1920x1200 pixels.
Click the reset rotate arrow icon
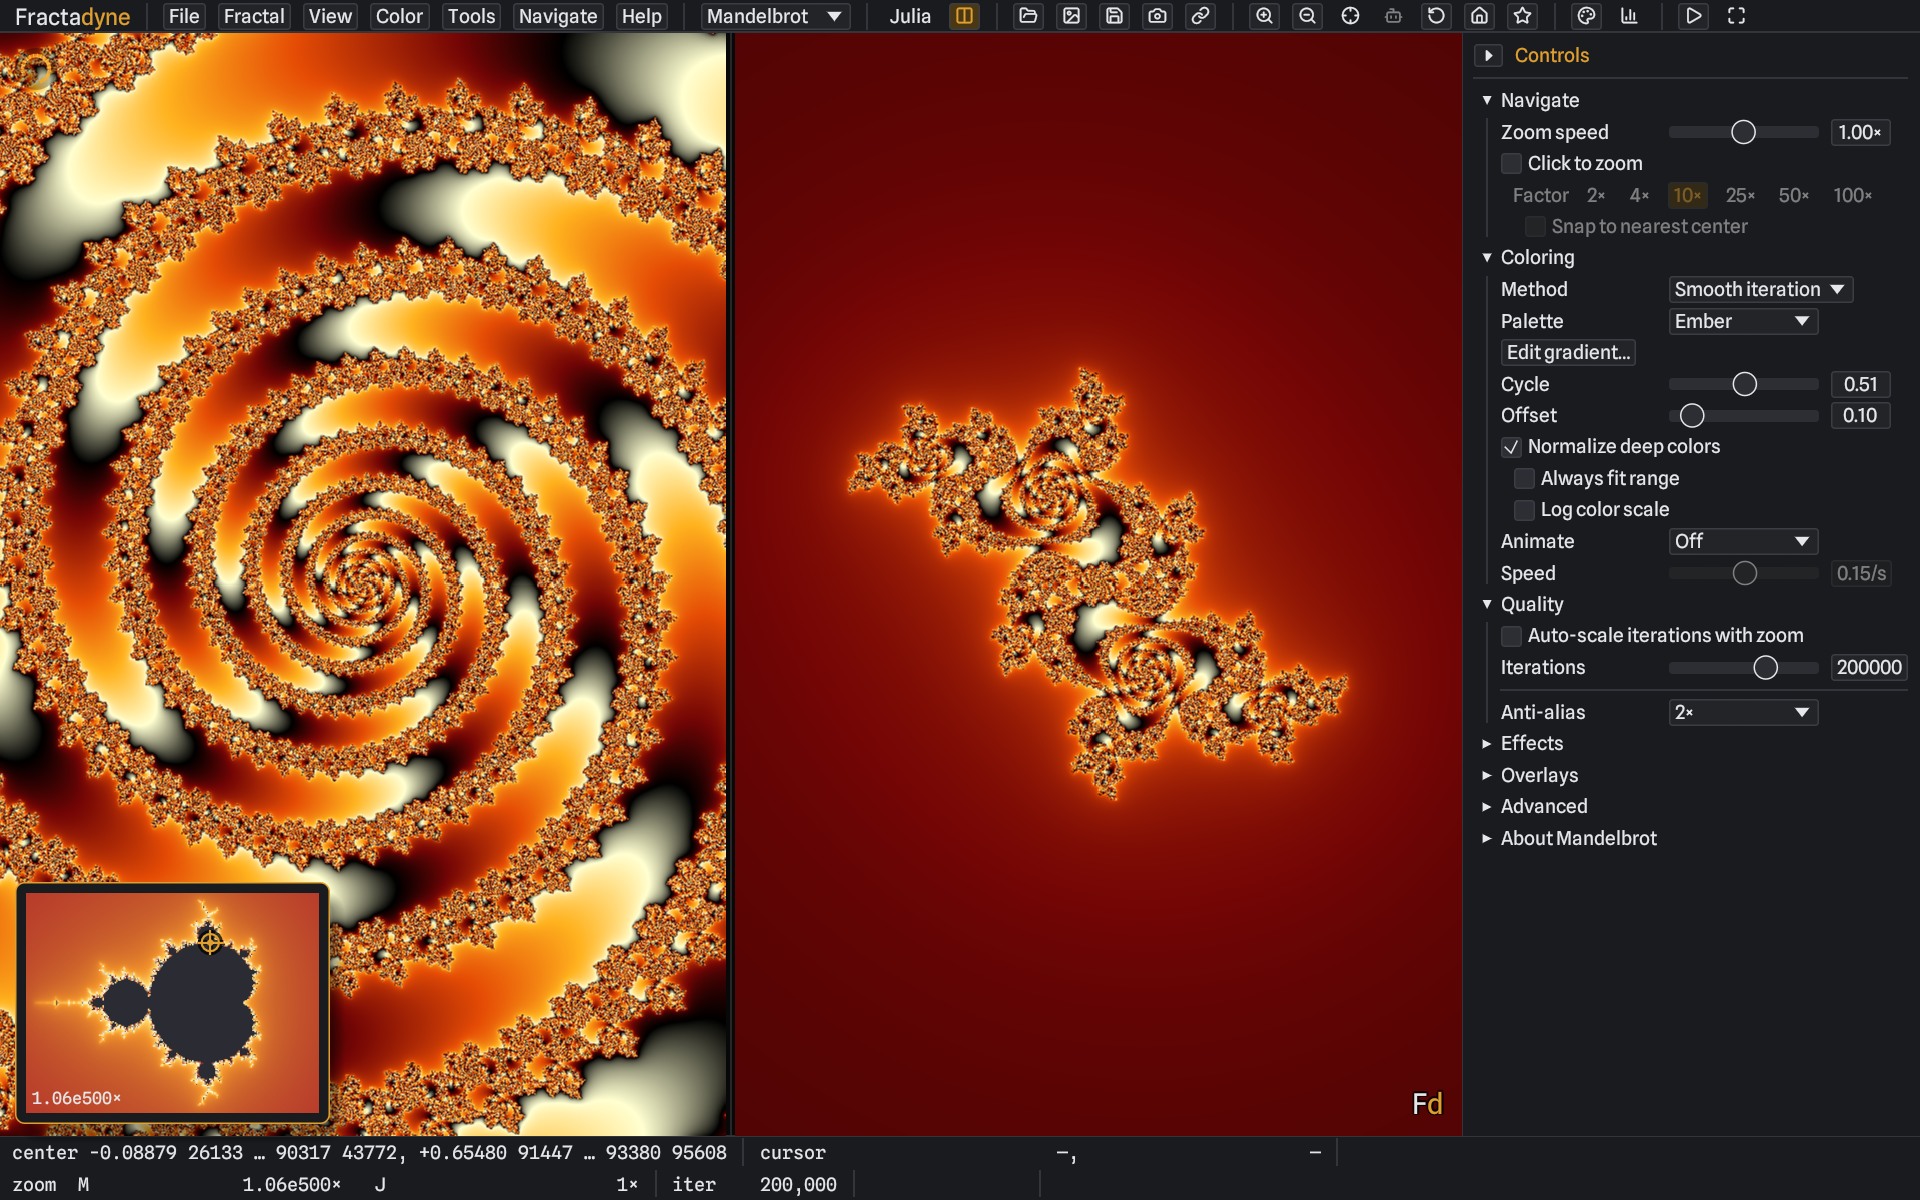point(1436,16)
